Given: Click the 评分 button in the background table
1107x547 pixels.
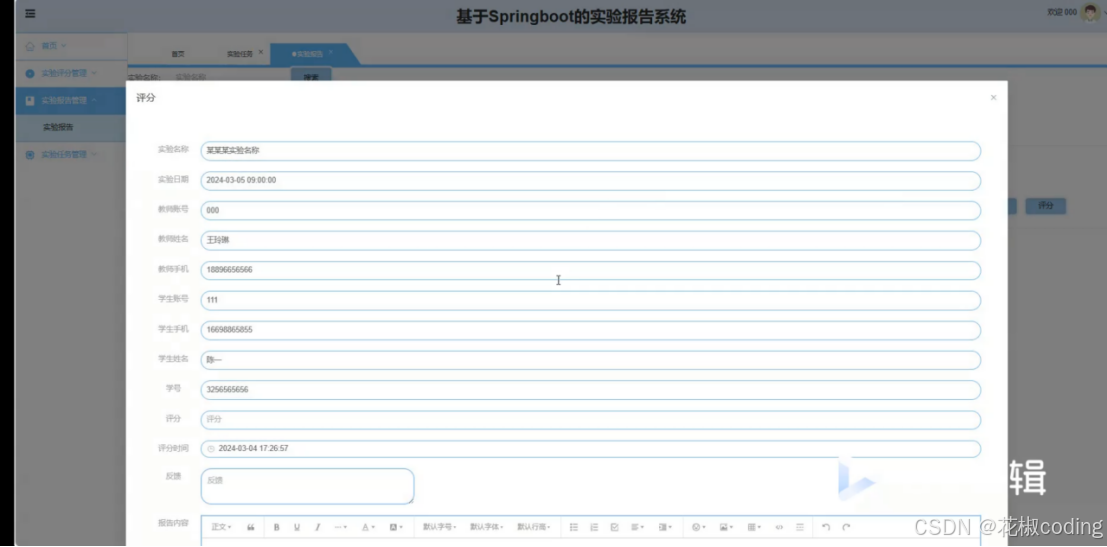Looking at the screenshot, I should pyautogui.click(x=1046, y=206).
